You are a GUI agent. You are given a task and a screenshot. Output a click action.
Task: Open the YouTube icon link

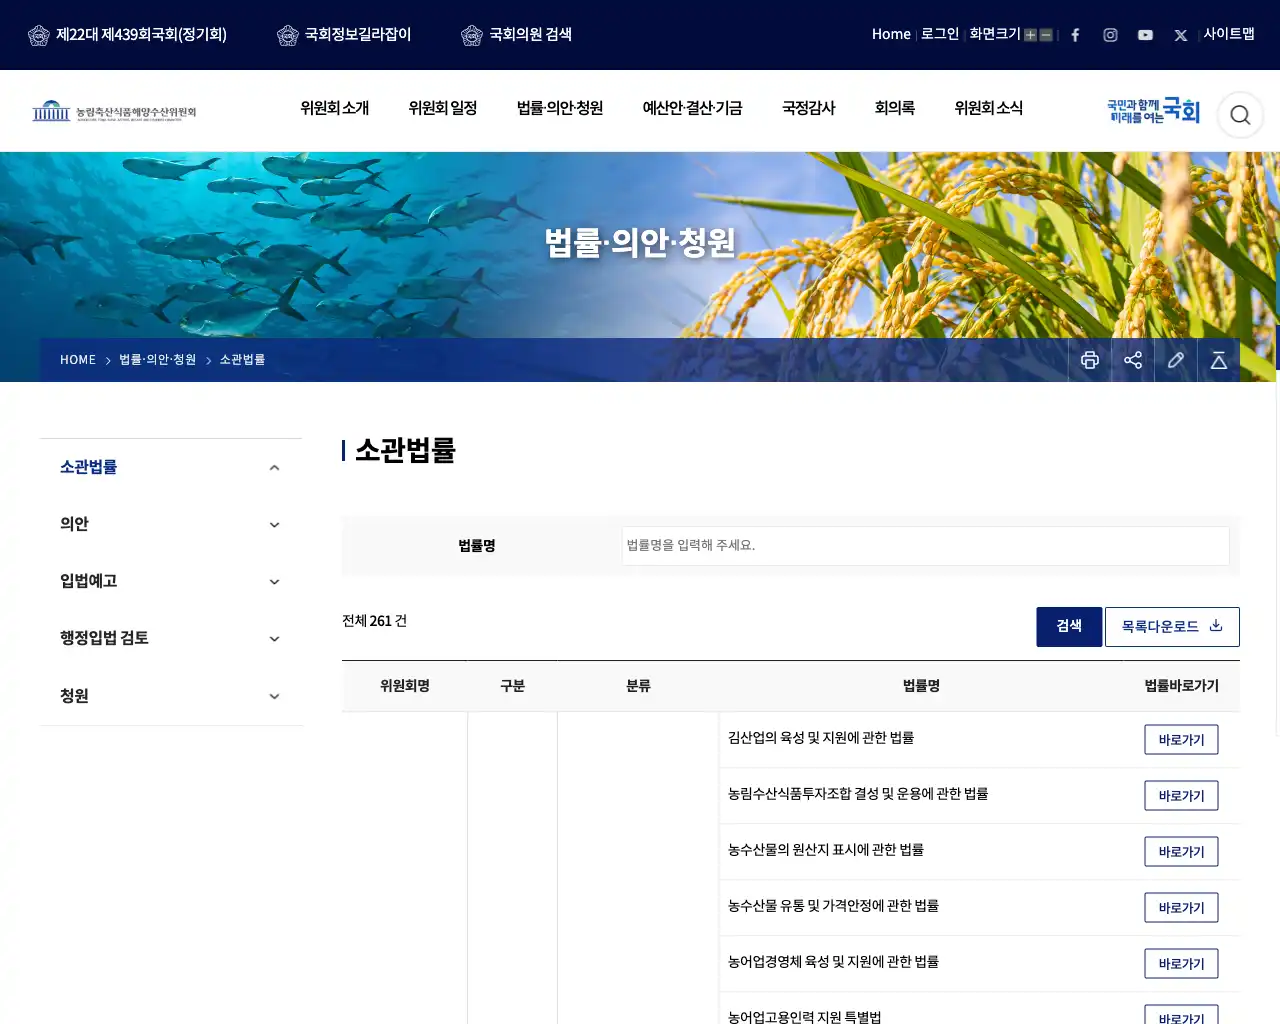pos(1145,35)
